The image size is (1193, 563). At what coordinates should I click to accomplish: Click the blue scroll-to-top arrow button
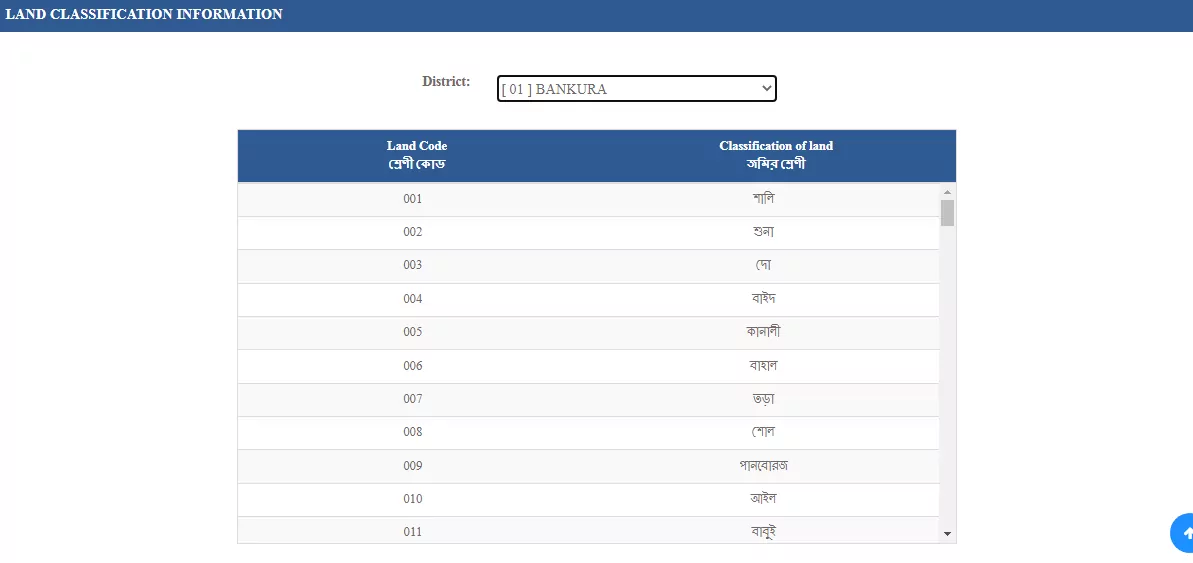pyautogui.click(x=1183, y=533)
